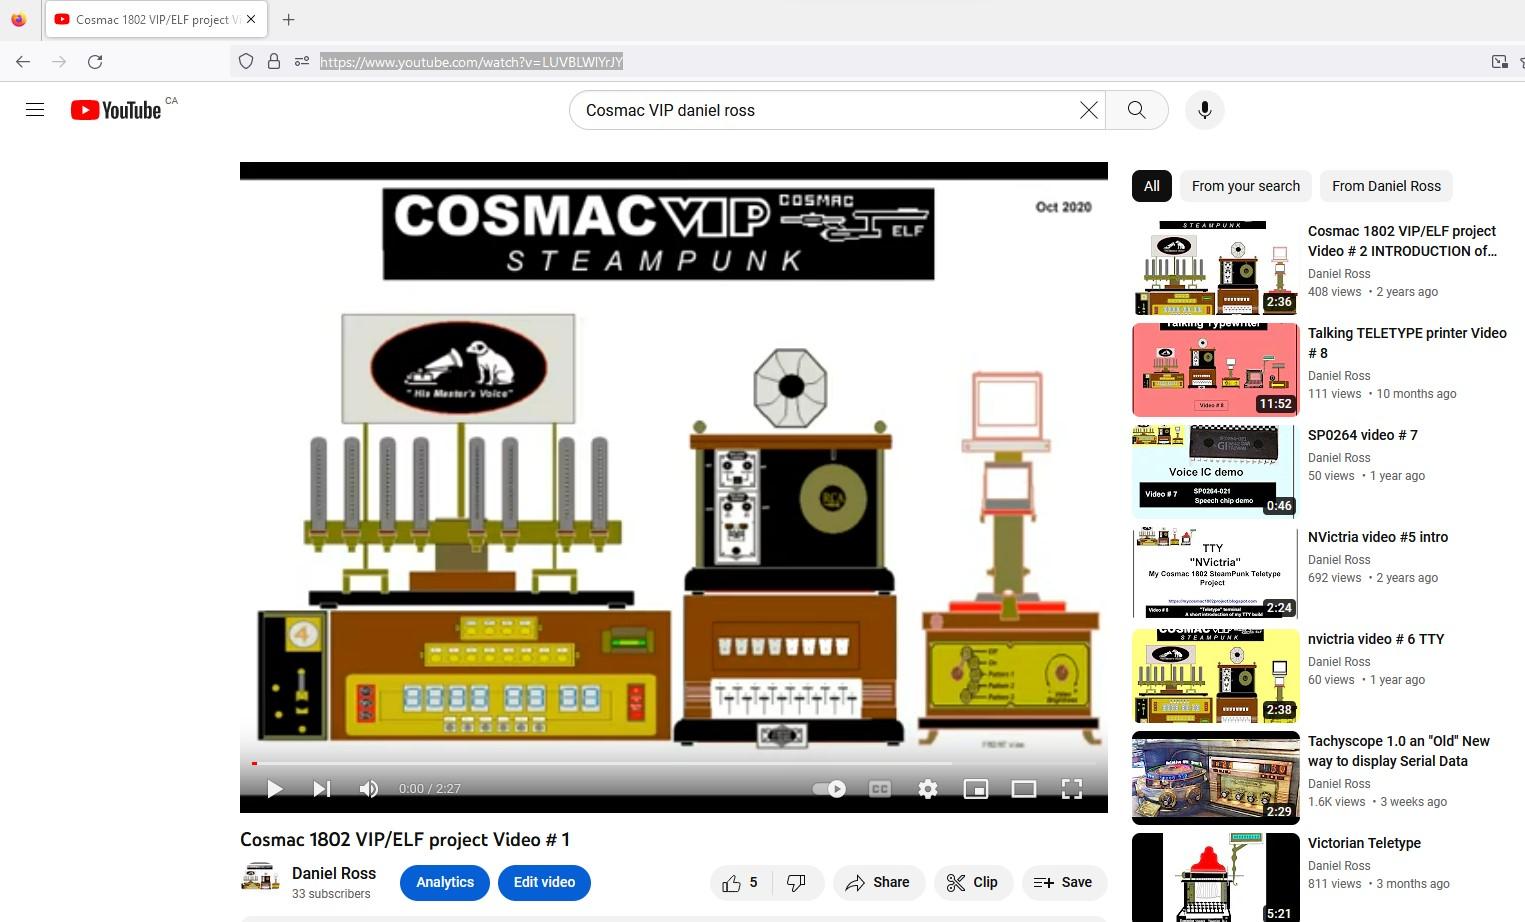Image resolution: width=1525 pixels, height=922 pixels.
Task: Open the YouTube guide hamburger menu
Action: click(x=35, y=110)
